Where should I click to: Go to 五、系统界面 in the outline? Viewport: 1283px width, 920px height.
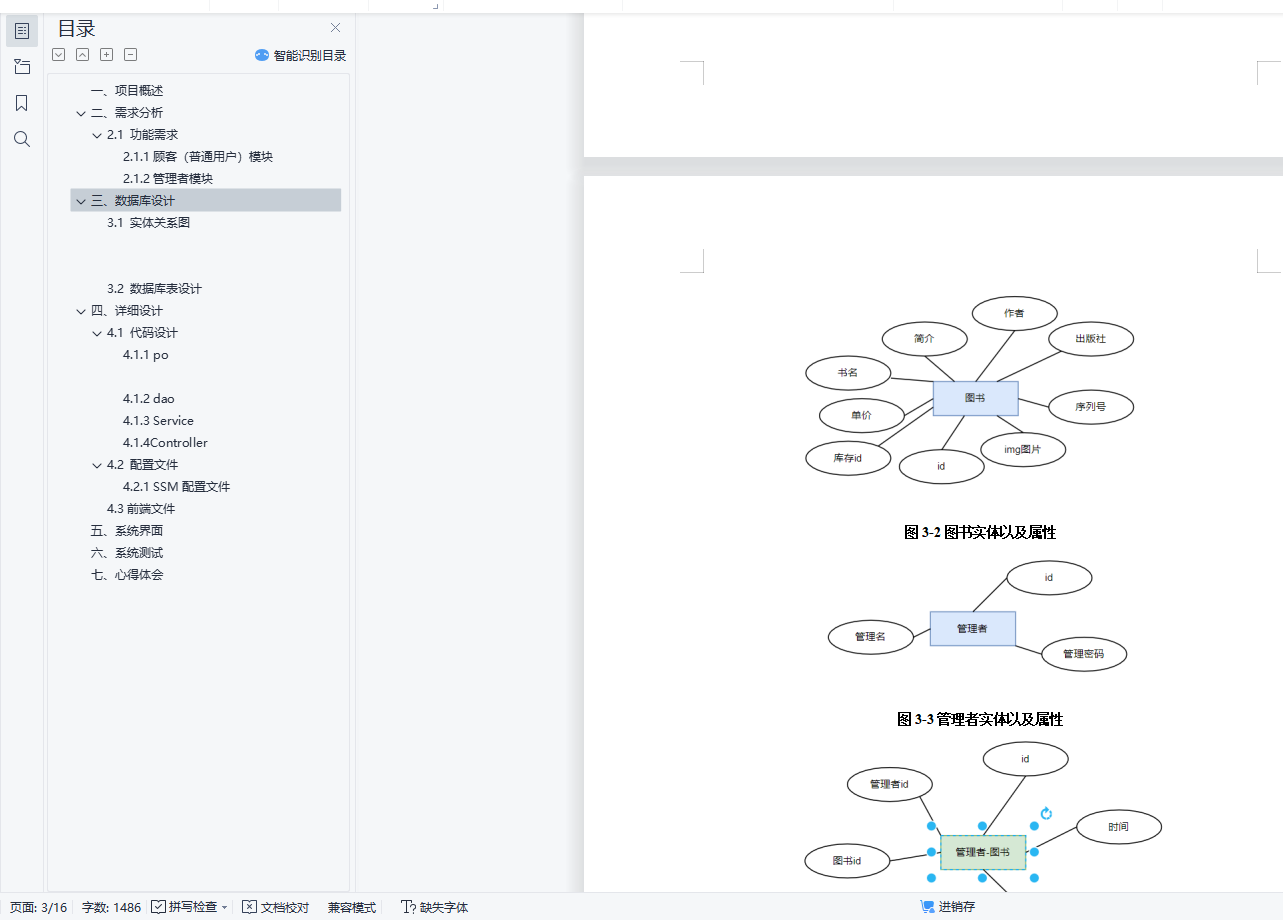(127, 531)
